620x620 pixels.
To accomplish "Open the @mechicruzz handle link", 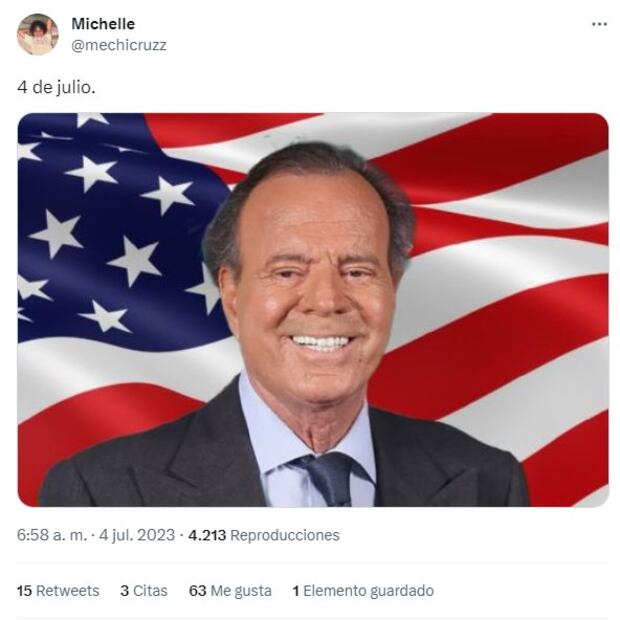I will [119, 45].
